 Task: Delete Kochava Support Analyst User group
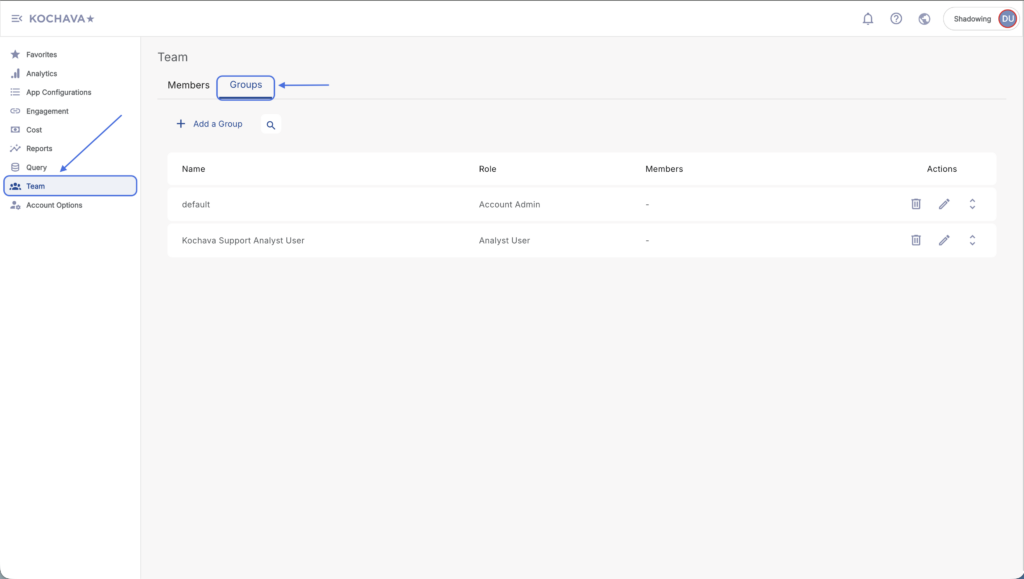pyautogui.click(x=915, y=240)
